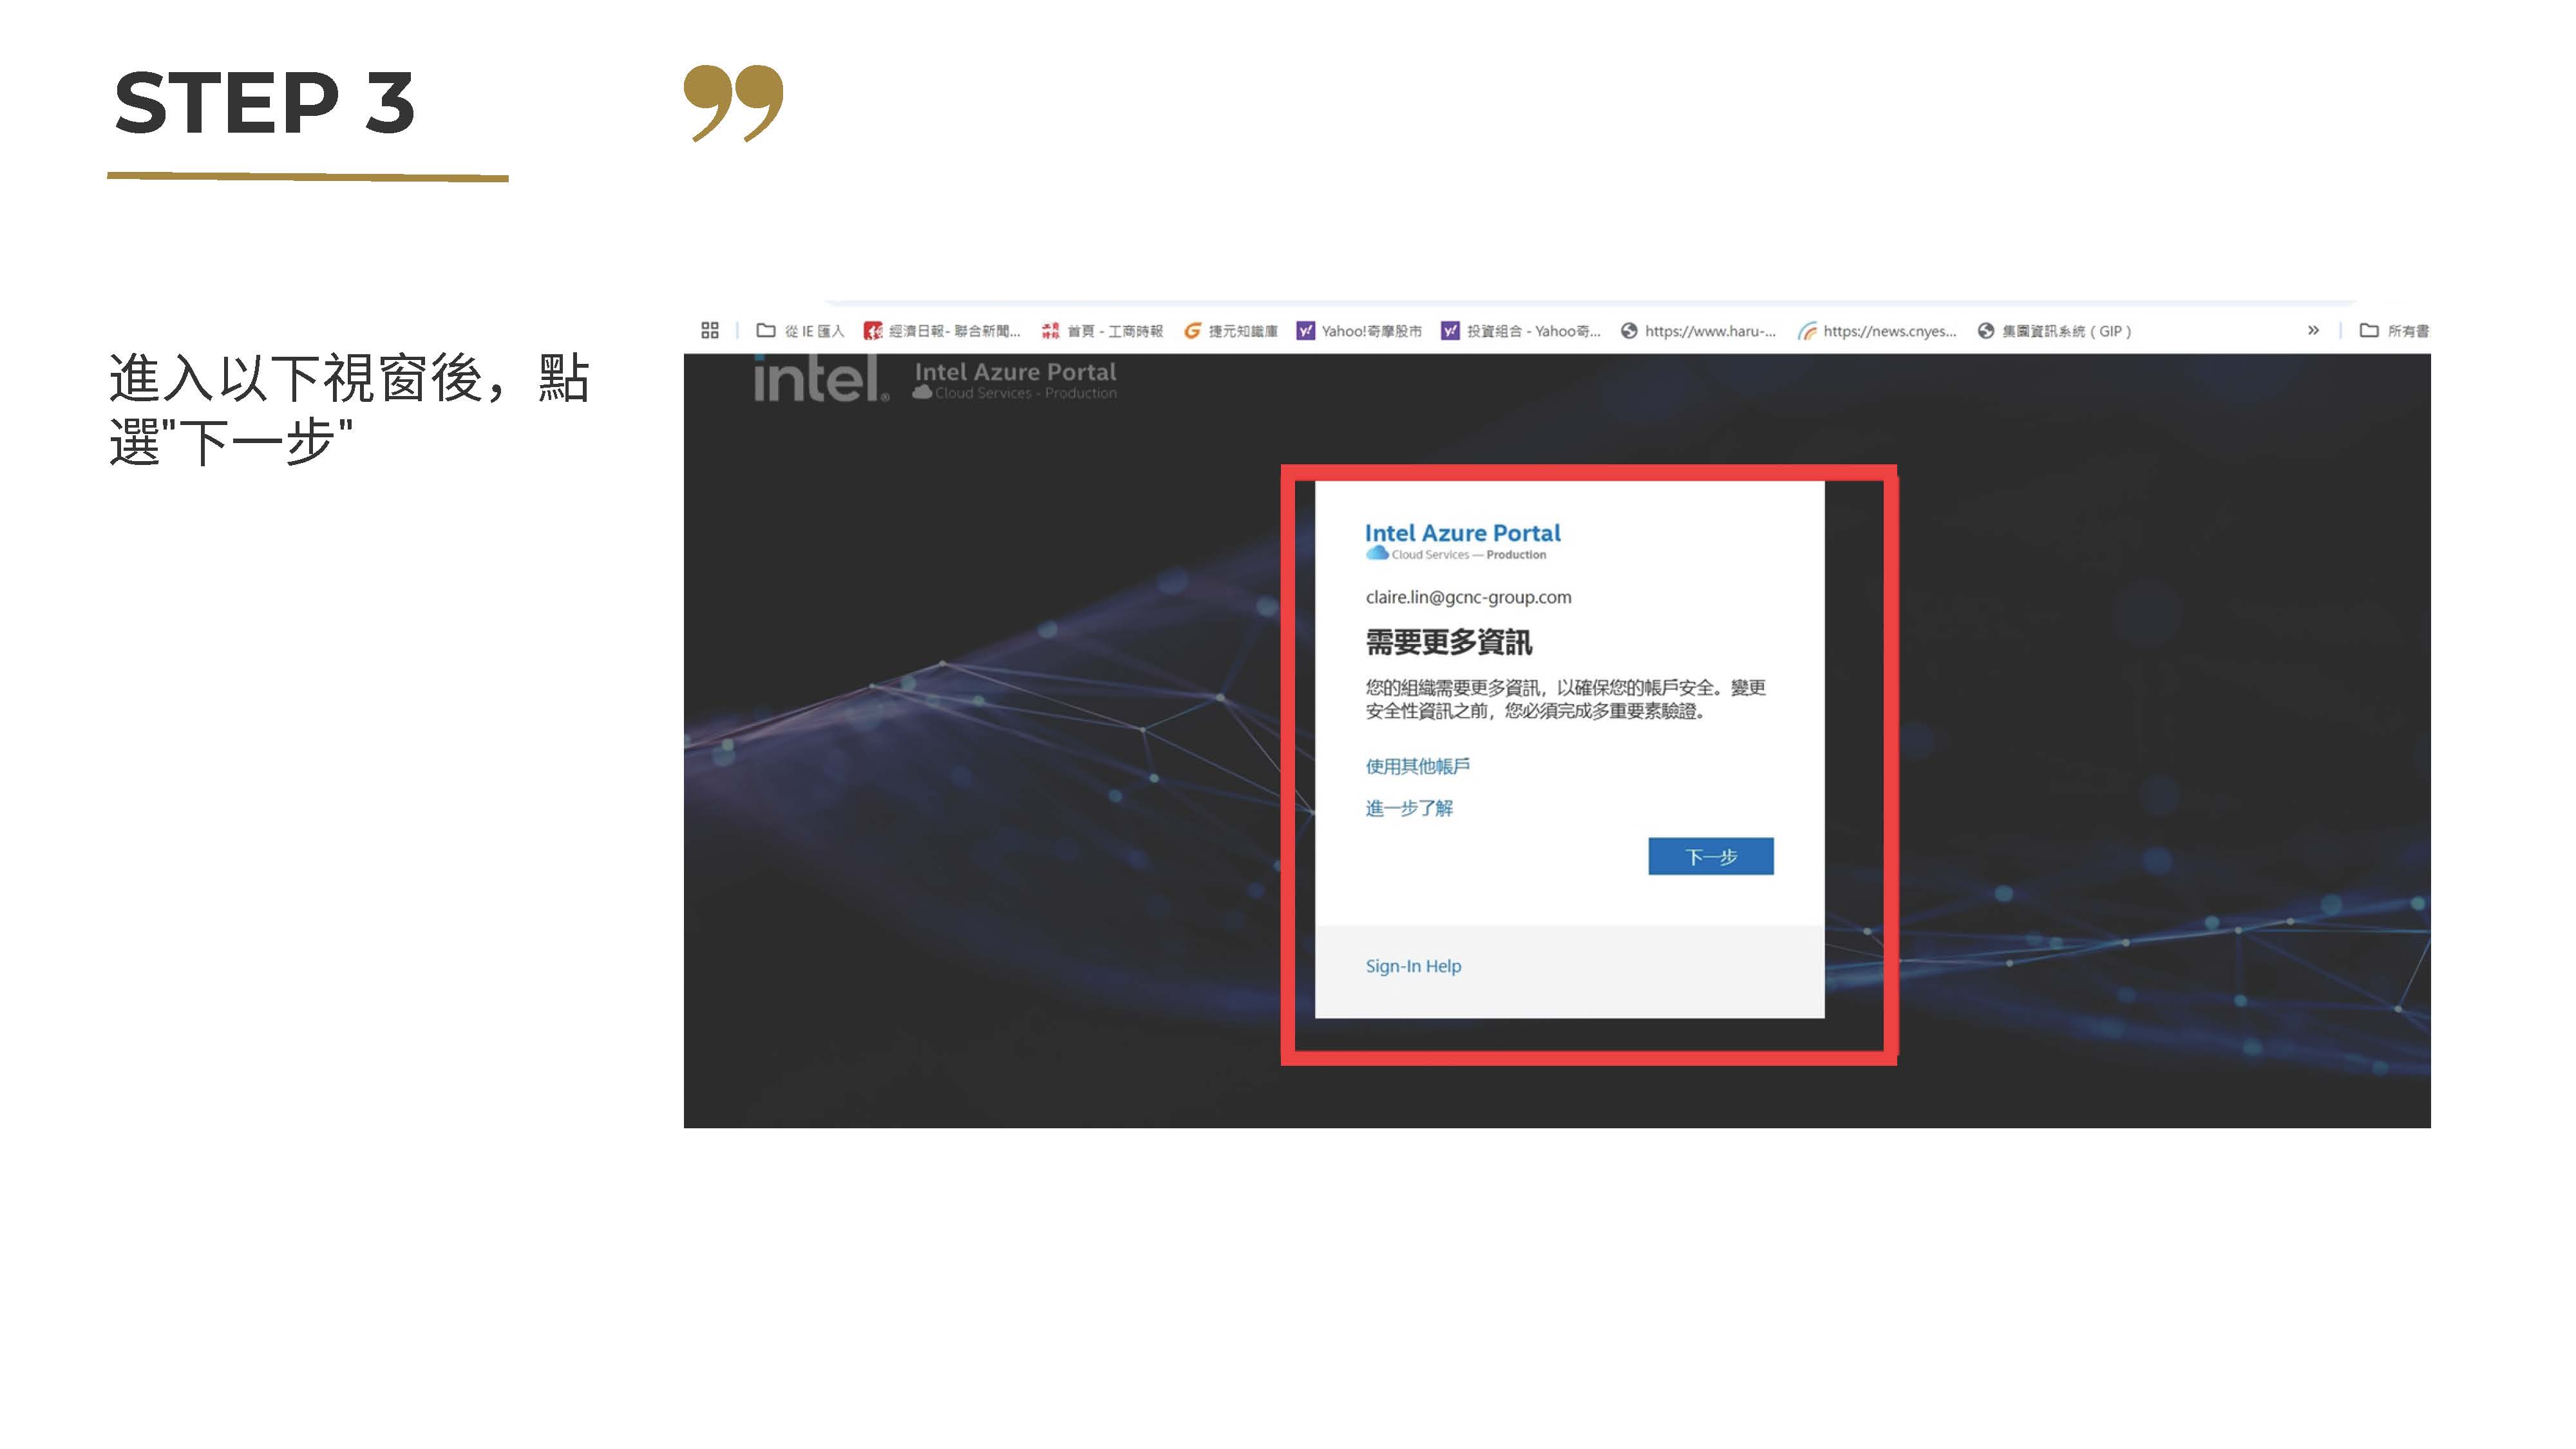Open the https://news.cnyes bookmark
The image size is (2576, 1449).
point(1877,331)
